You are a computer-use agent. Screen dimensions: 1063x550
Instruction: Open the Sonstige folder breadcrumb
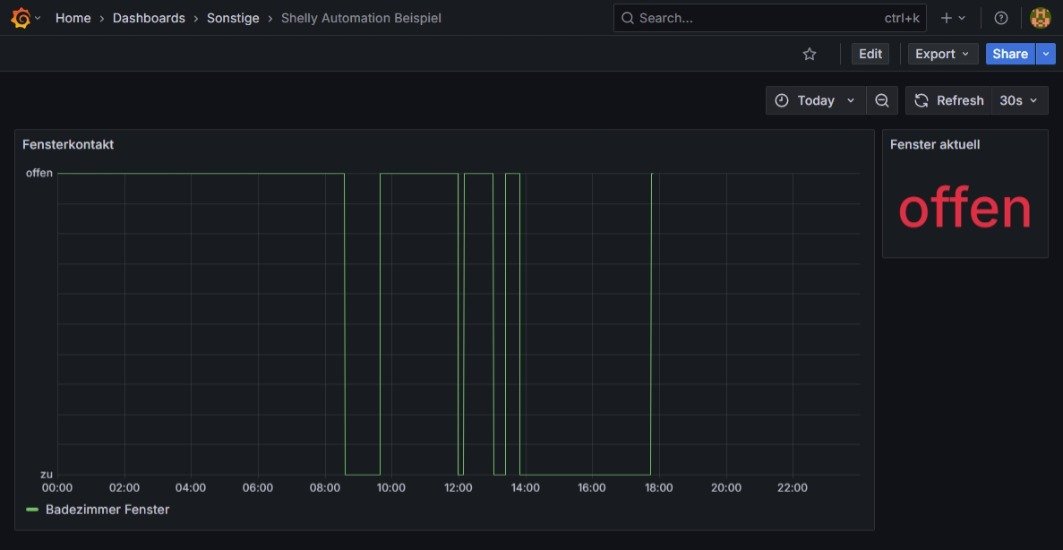tap(231, 18)
